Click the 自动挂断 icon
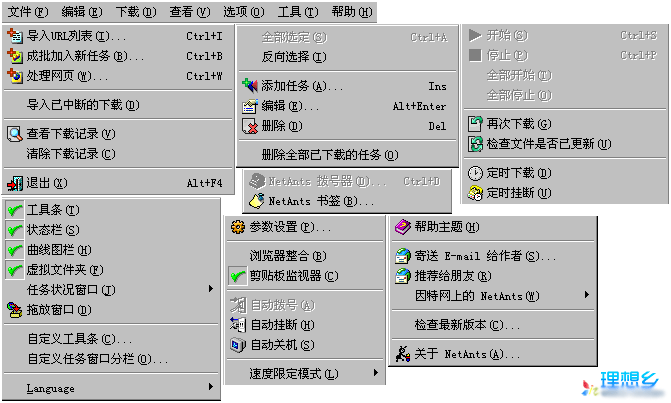 tap(238, 325)
